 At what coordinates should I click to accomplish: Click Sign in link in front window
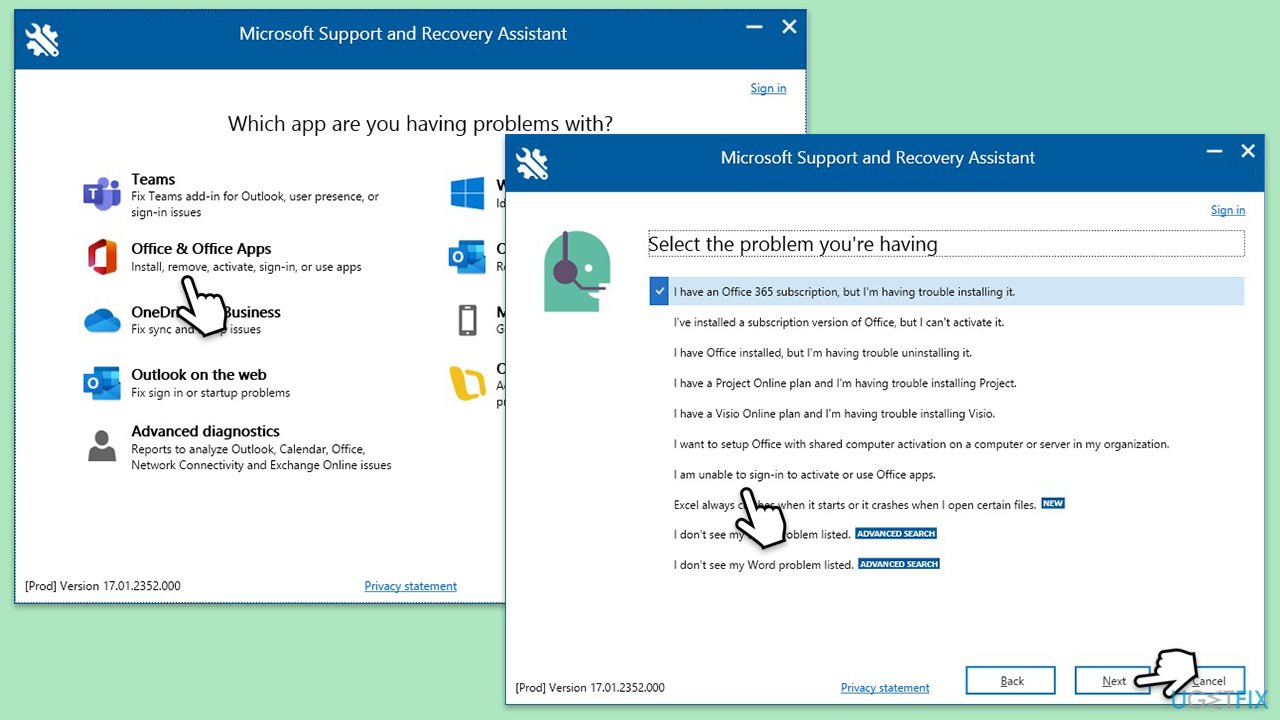click(x=1227, y=210)
